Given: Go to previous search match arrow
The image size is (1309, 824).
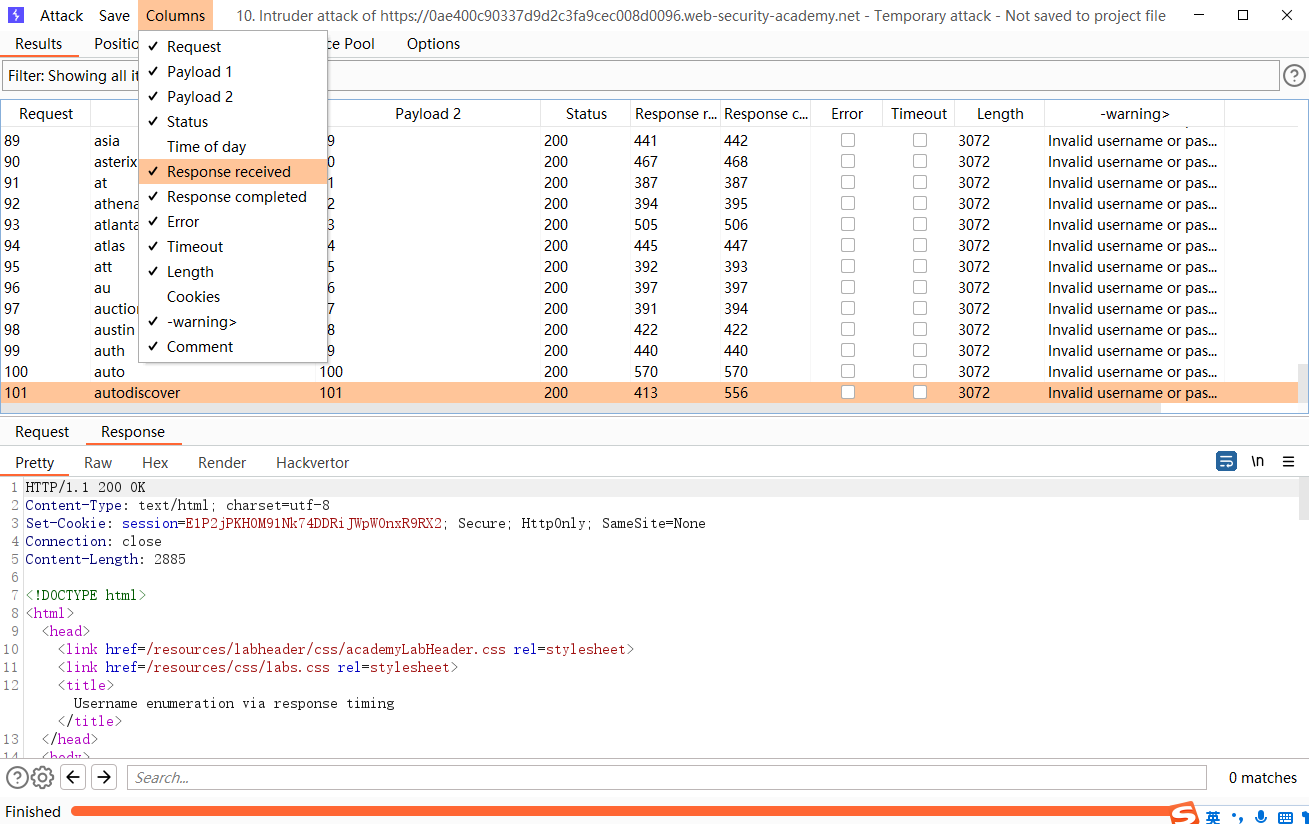Looking at the screenshot, I should (x=73, y=777).
